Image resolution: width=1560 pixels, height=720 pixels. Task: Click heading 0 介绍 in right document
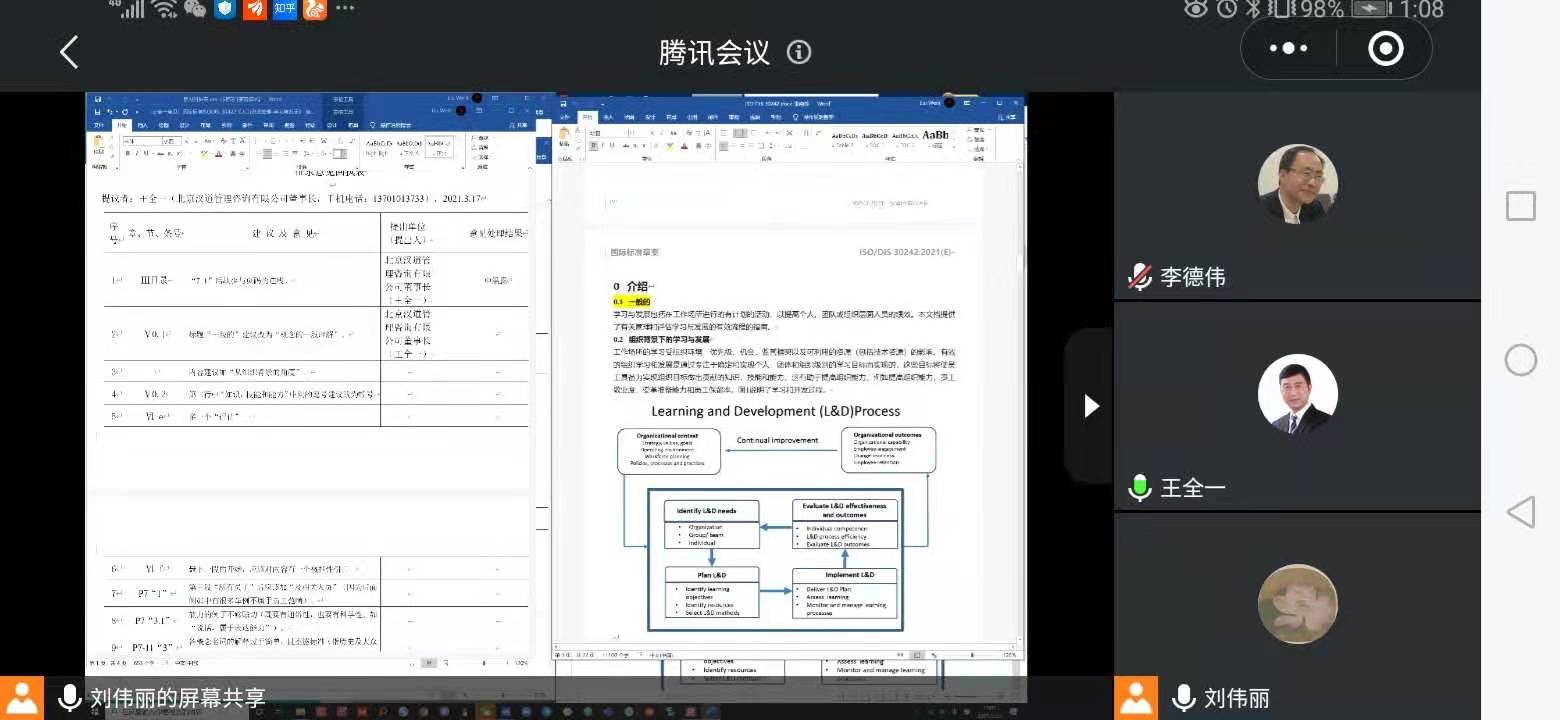tap(632, 287)
